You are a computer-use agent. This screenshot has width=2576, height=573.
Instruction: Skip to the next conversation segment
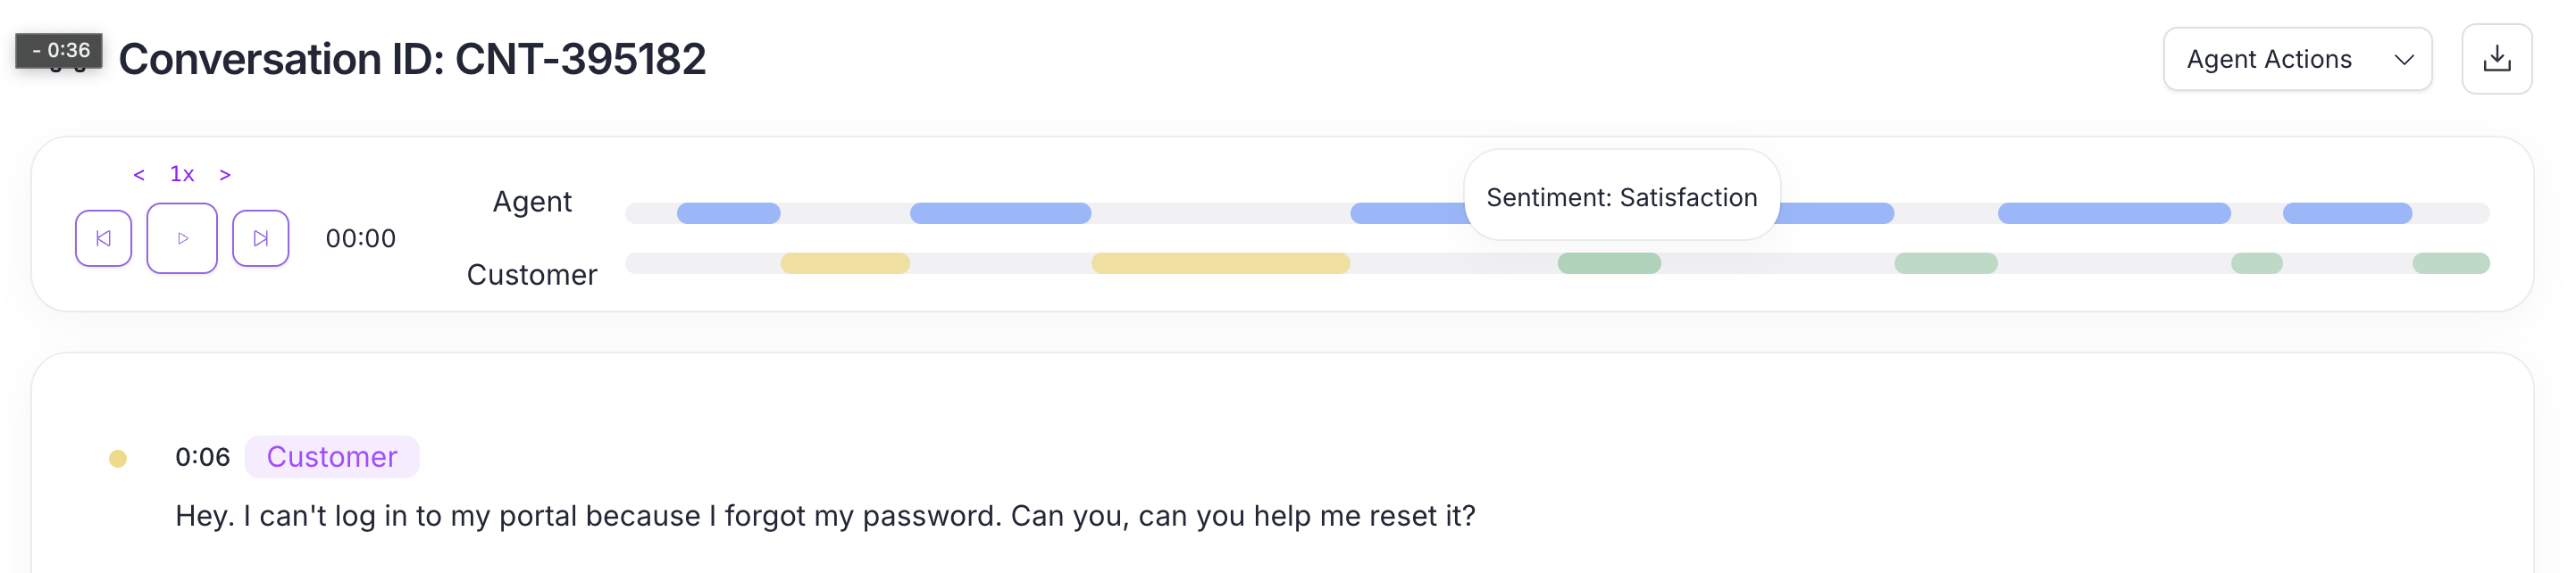(260, 237)
